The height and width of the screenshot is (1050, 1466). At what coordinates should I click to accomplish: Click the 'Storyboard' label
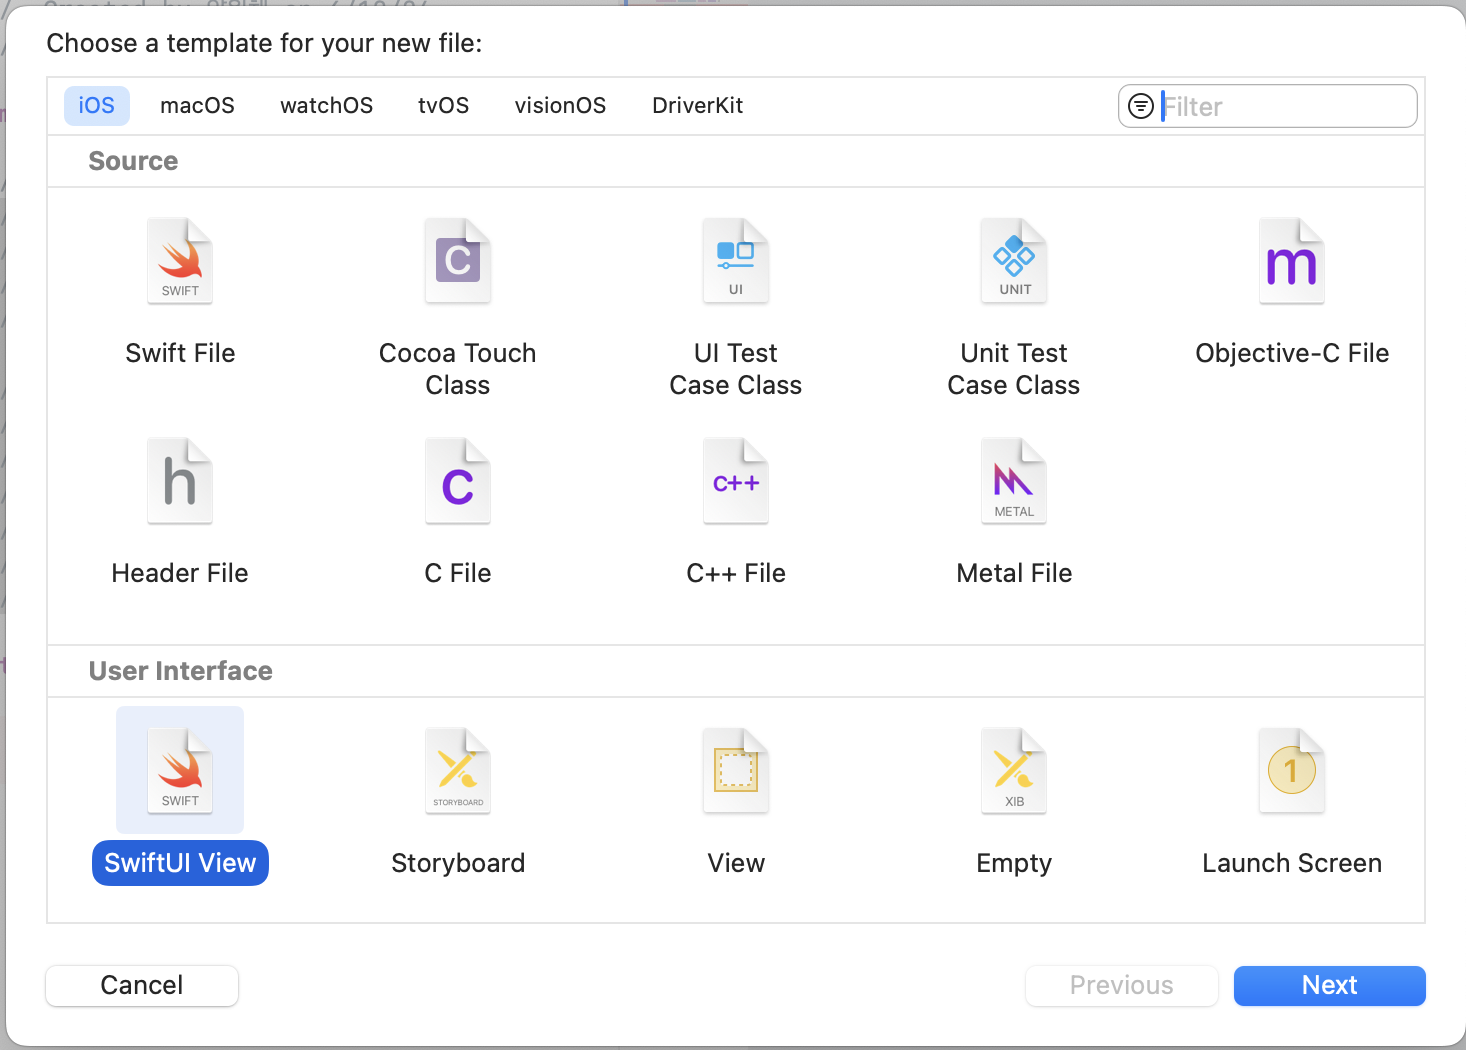(x=458, y=863)
